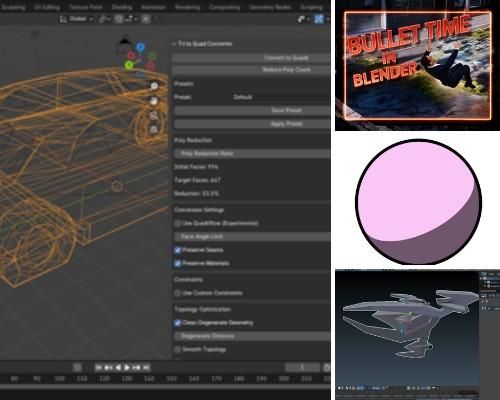The width and height of the screenshot is (500, 400).
Task: Uncheck the Preserve Materials checkbox
Action: click(178, 263)
